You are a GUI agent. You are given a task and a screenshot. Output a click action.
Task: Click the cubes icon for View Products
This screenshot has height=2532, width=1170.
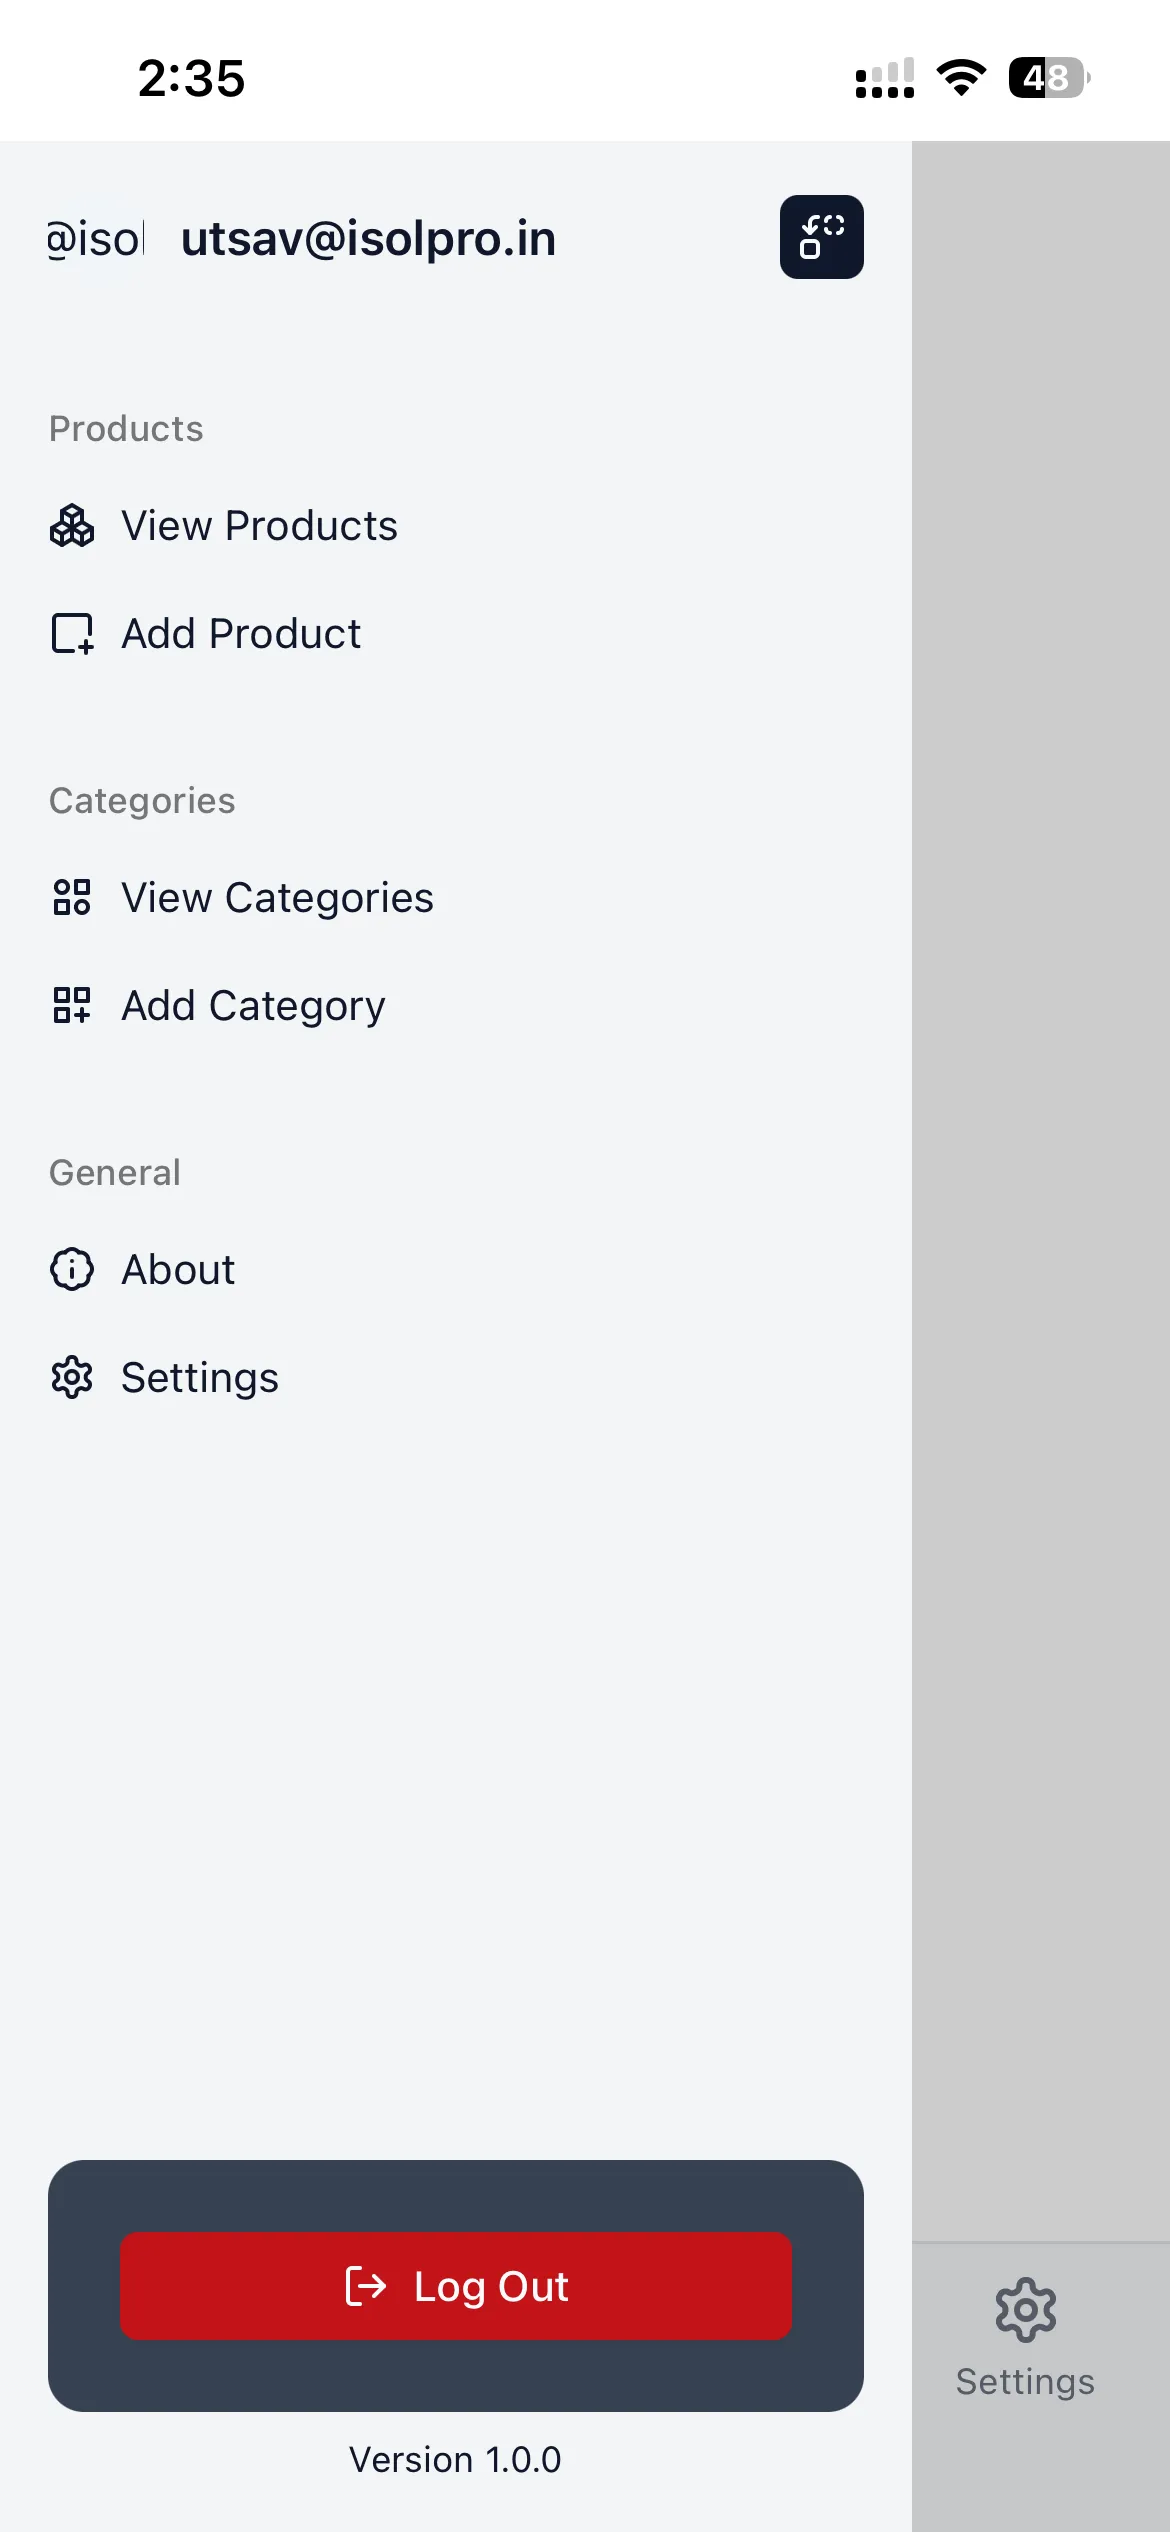tap(72, 526)
